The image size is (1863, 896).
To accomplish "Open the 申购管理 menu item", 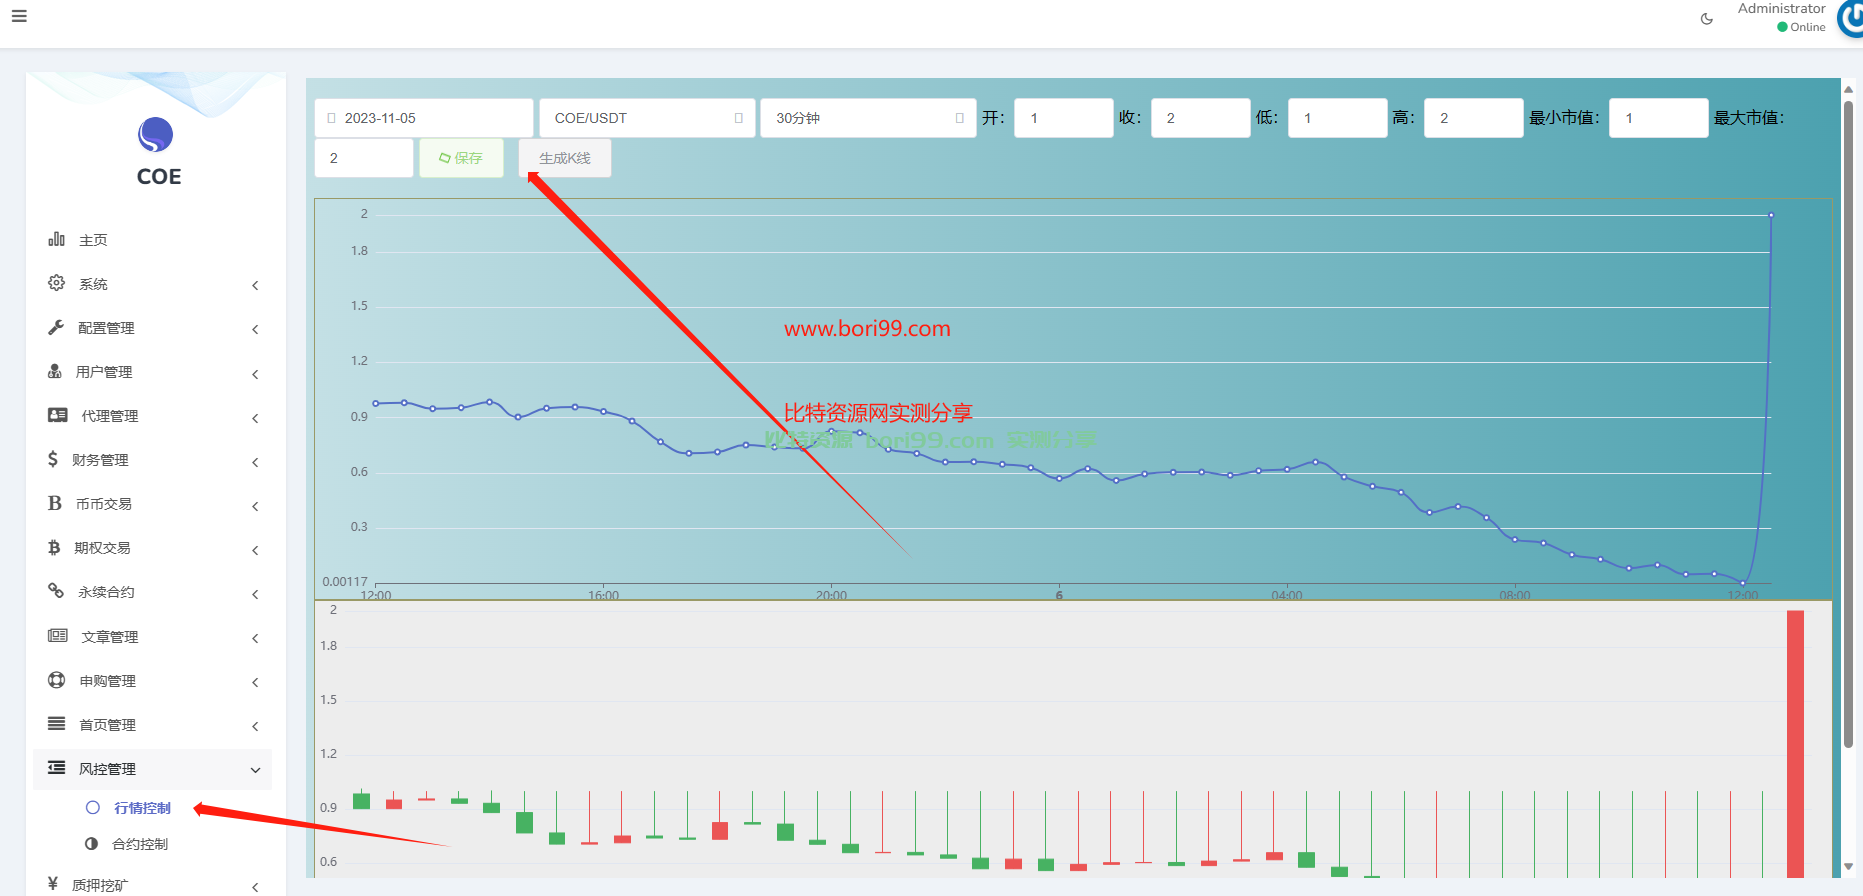I will click(x=152, y=681).
